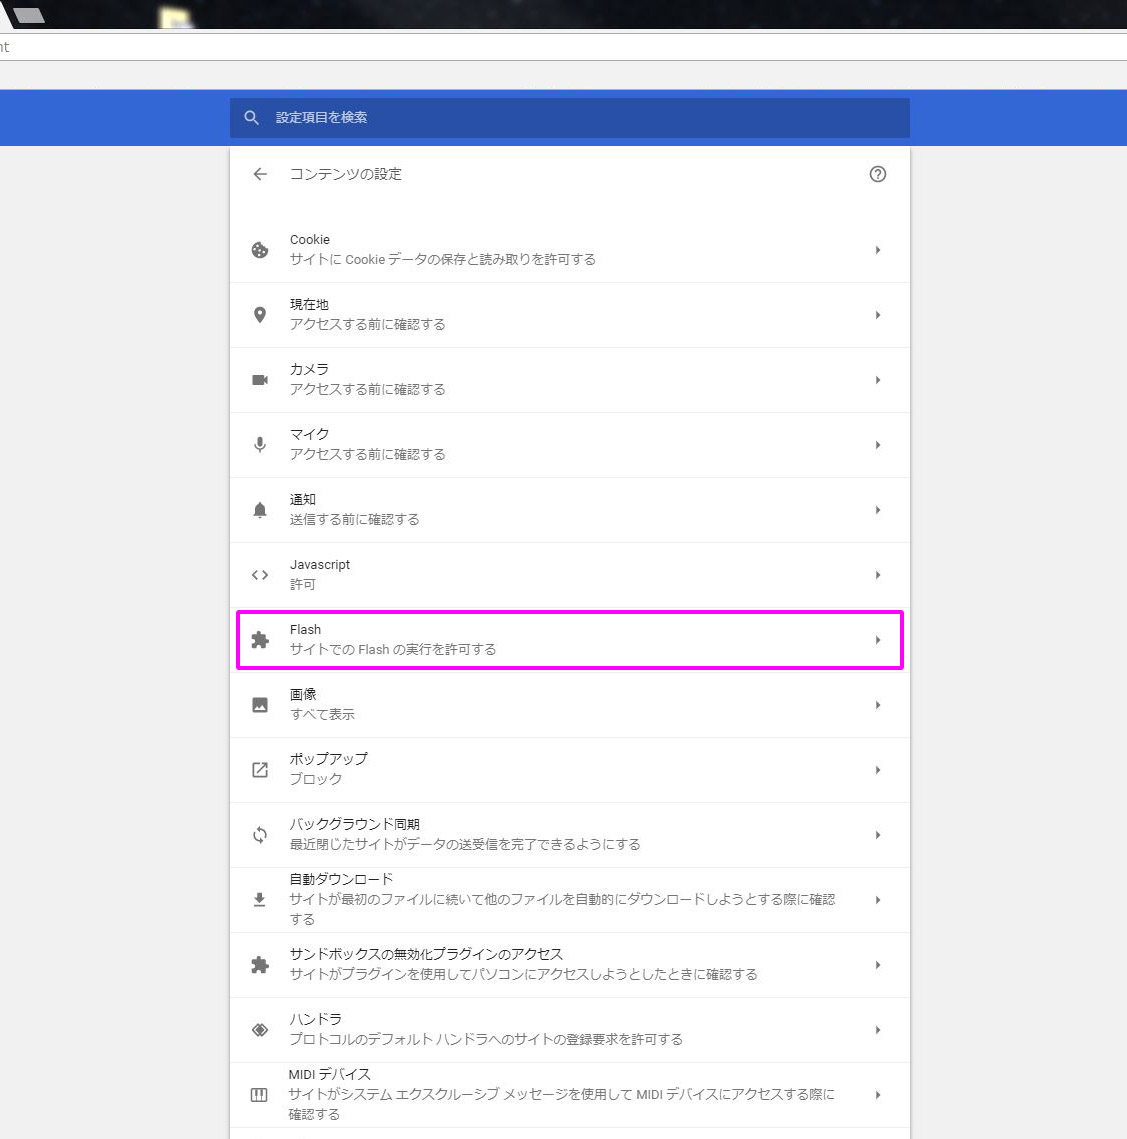Expand the 自動ダウンロード row arrow
Viewport: 1127px width, 1139px height.
point(878,900)
